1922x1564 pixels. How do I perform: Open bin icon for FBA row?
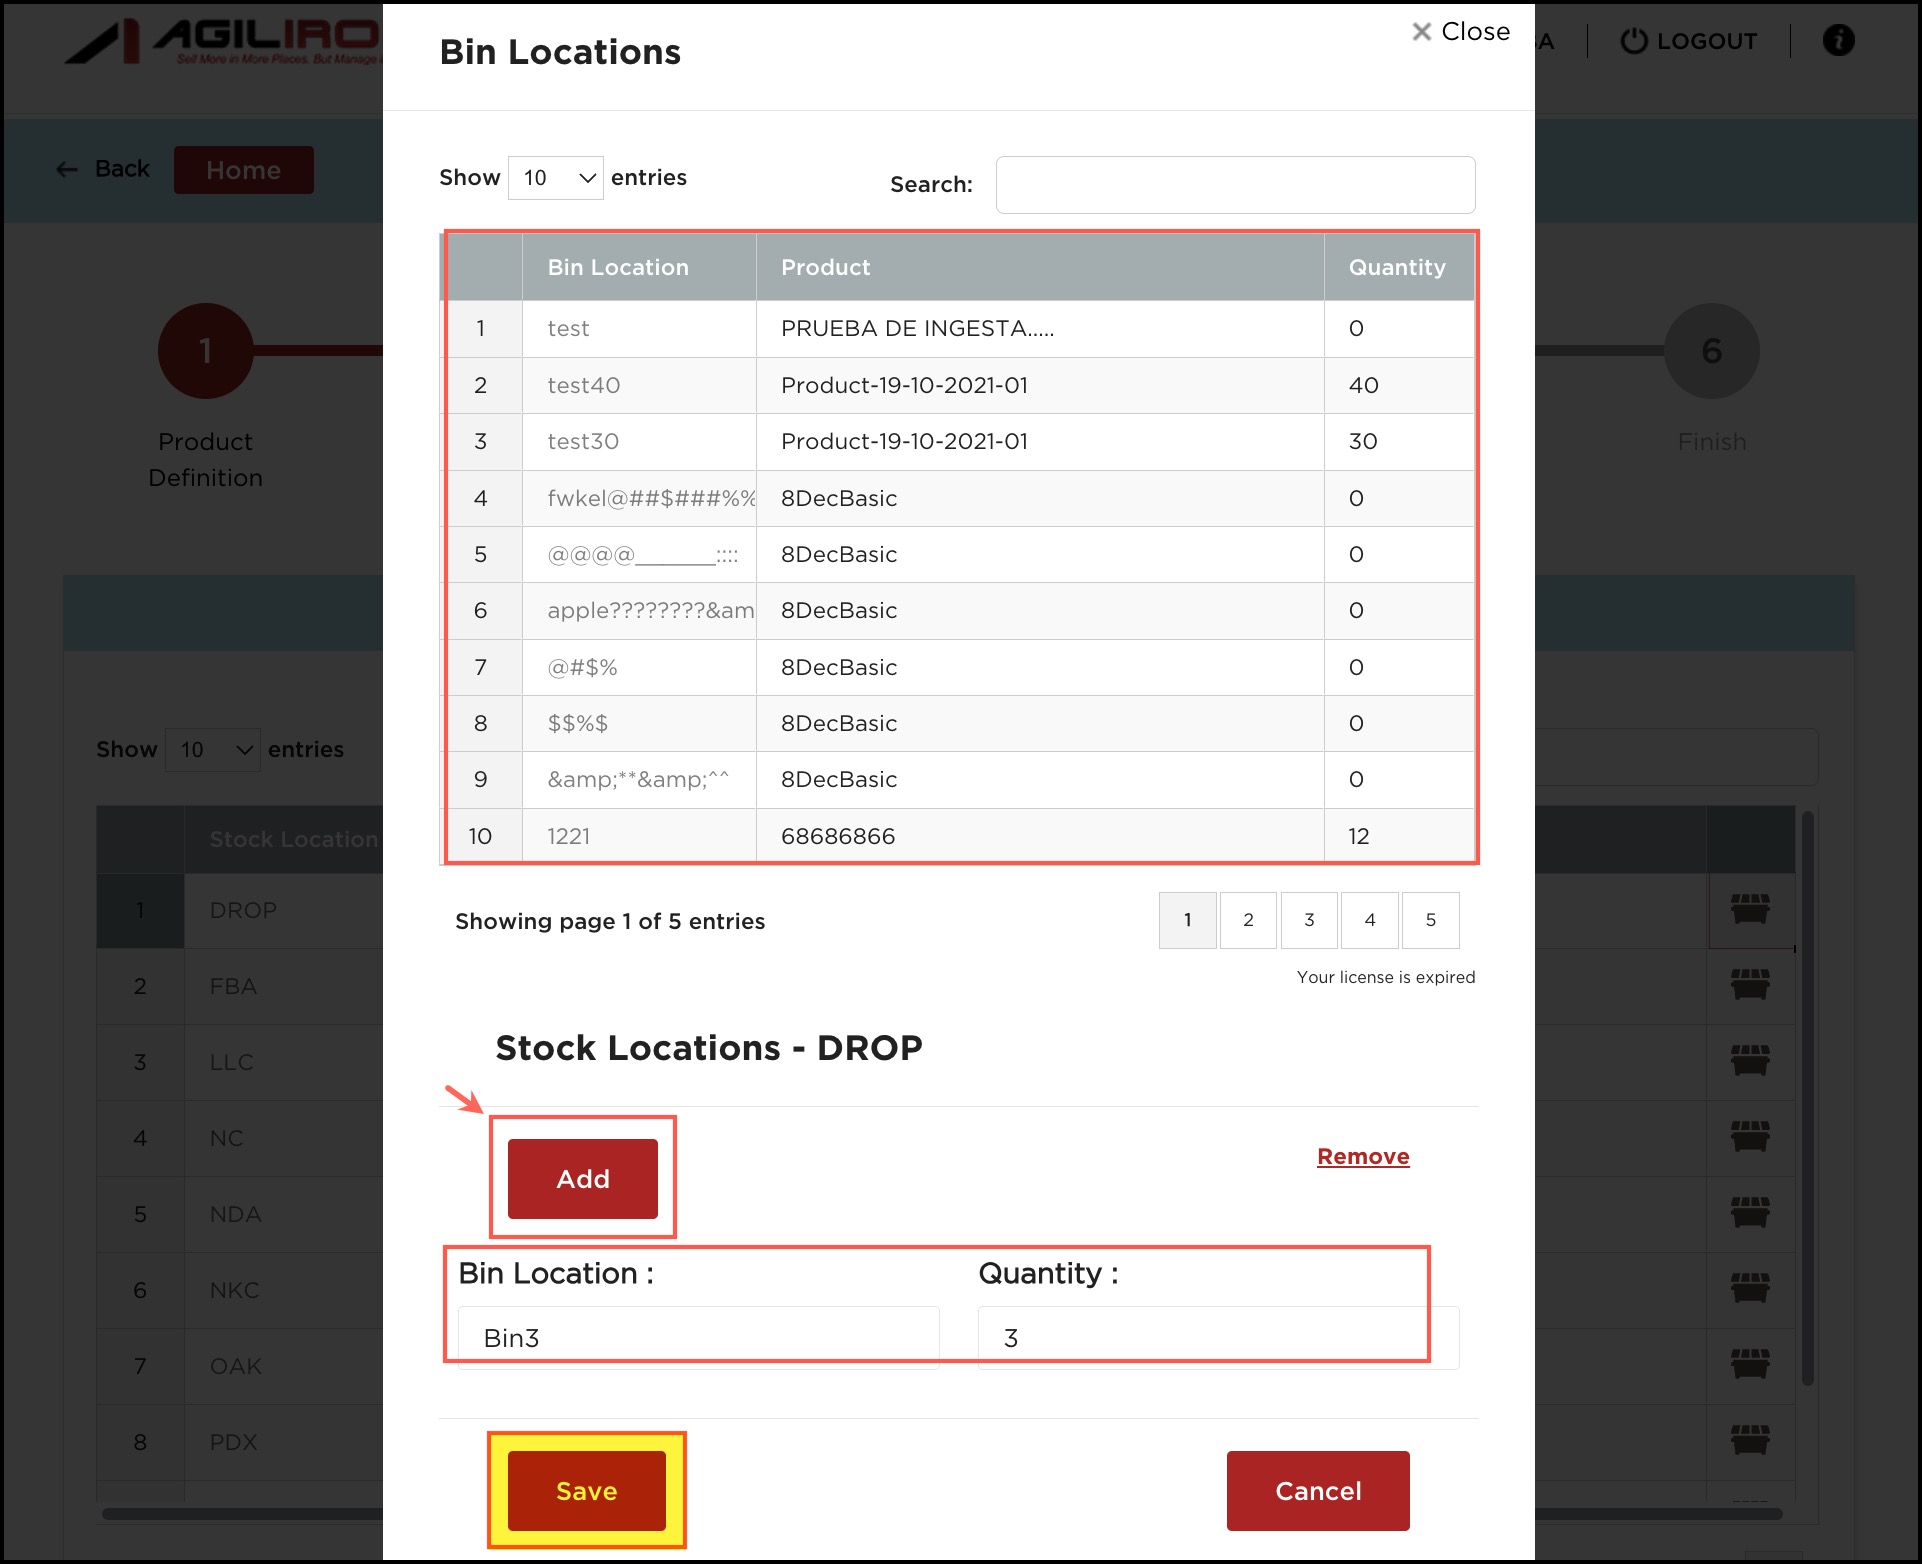(1750, 985)
